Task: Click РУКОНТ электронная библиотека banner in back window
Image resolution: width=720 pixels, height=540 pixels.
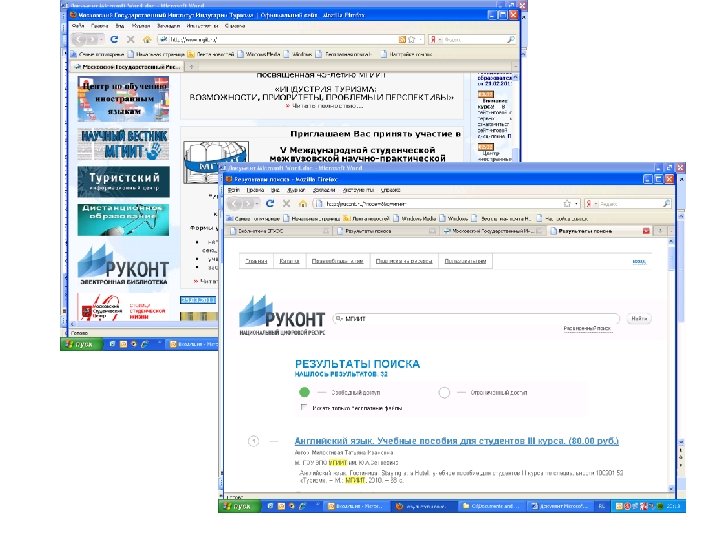Action: 124,265
